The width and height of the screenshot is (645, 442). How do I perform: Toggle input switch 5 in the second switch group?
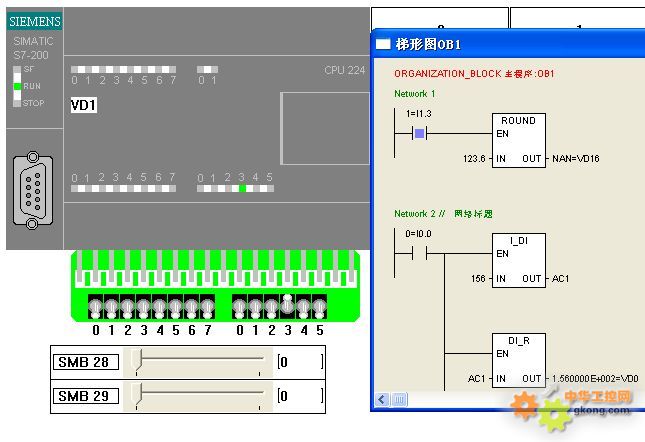point(320,308)
